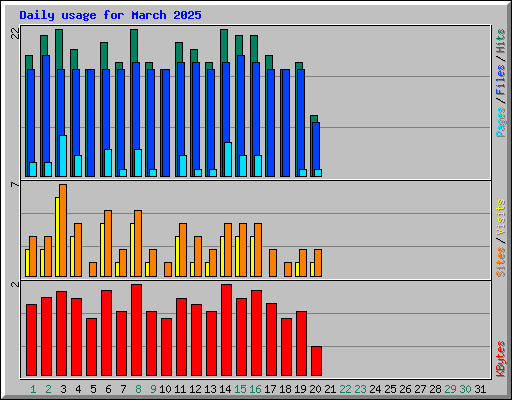Click the red KBytes bar for day 14
Screen dimensions: 512x400
[x=226, y=330]
